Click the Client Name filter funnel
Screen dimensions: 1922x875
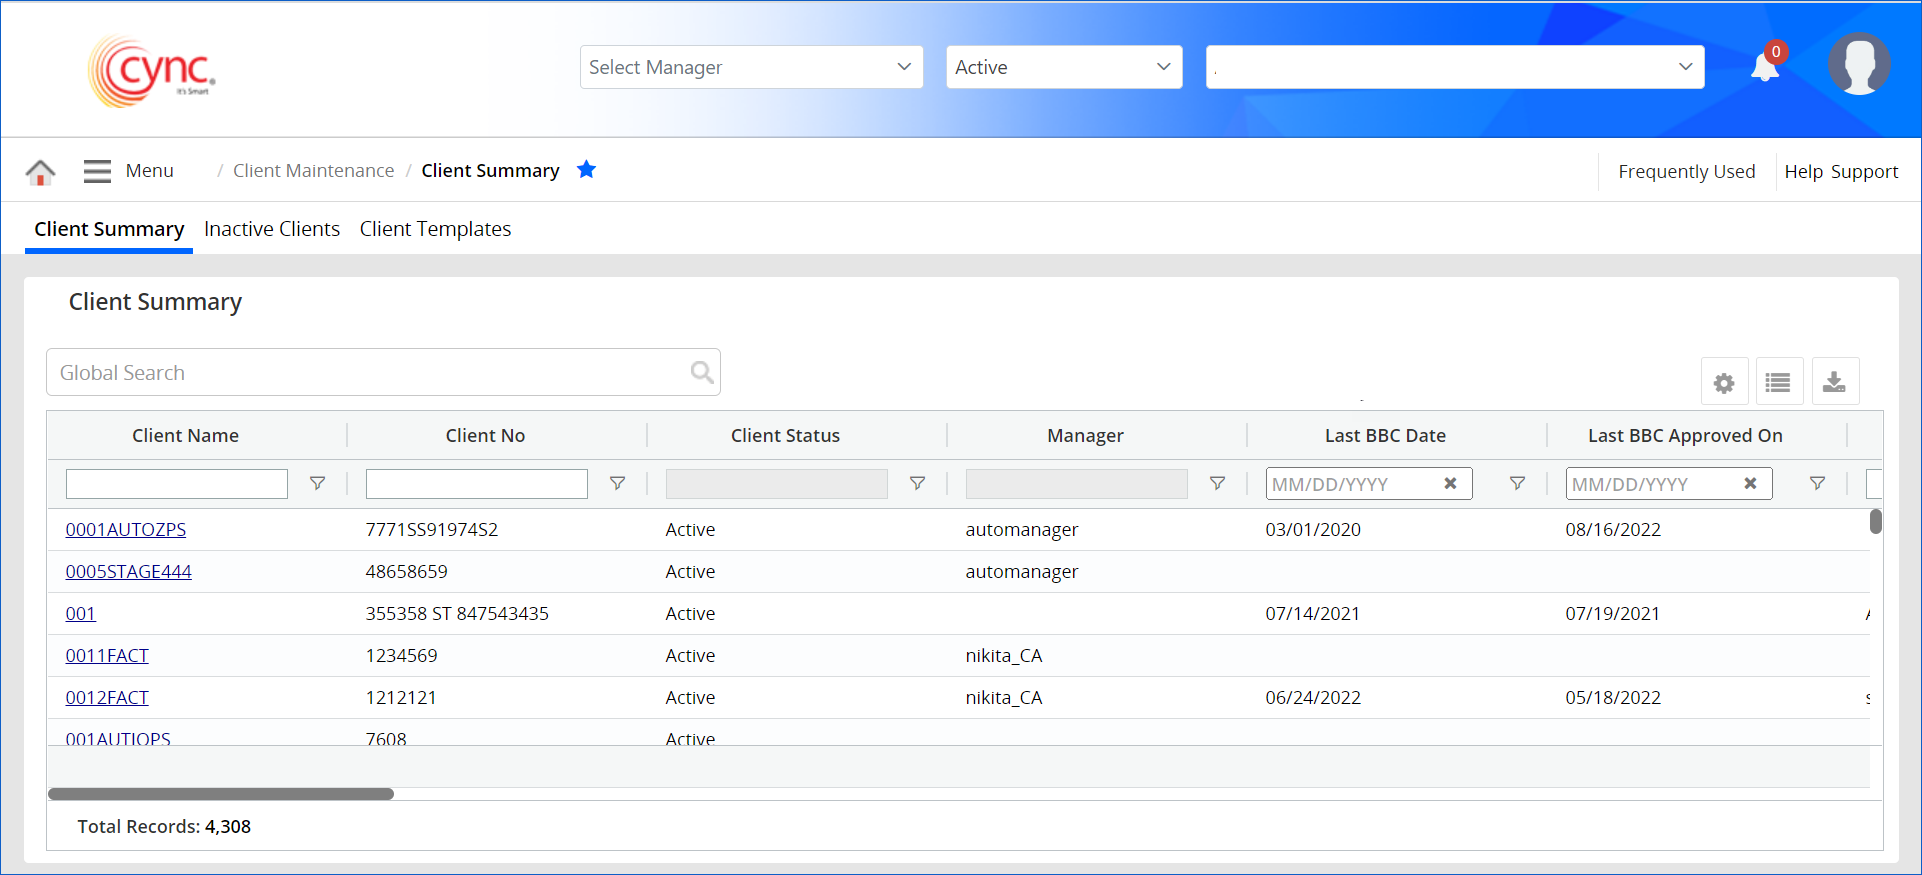317,484
